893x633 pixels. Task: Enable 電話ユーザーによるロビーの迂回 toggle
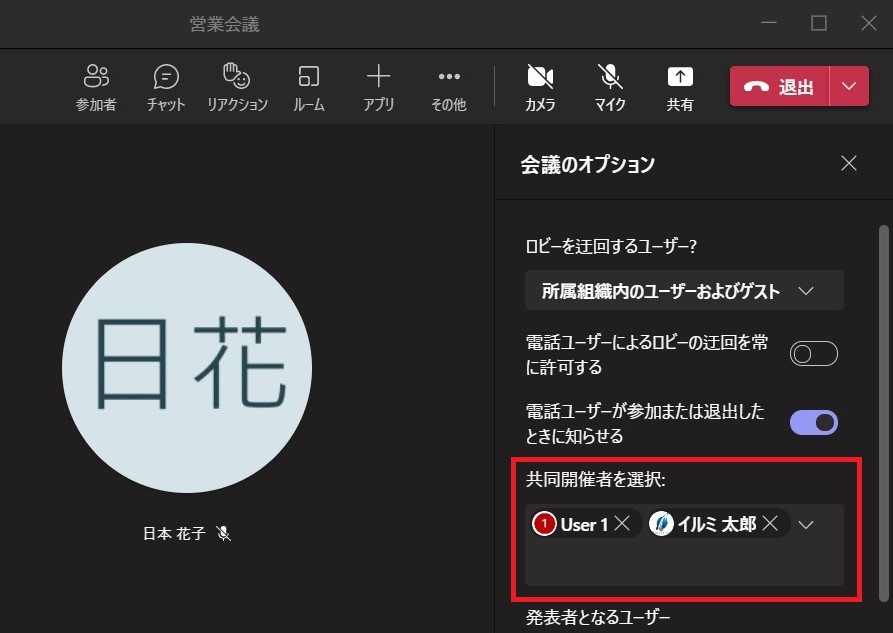coord(813,354)
